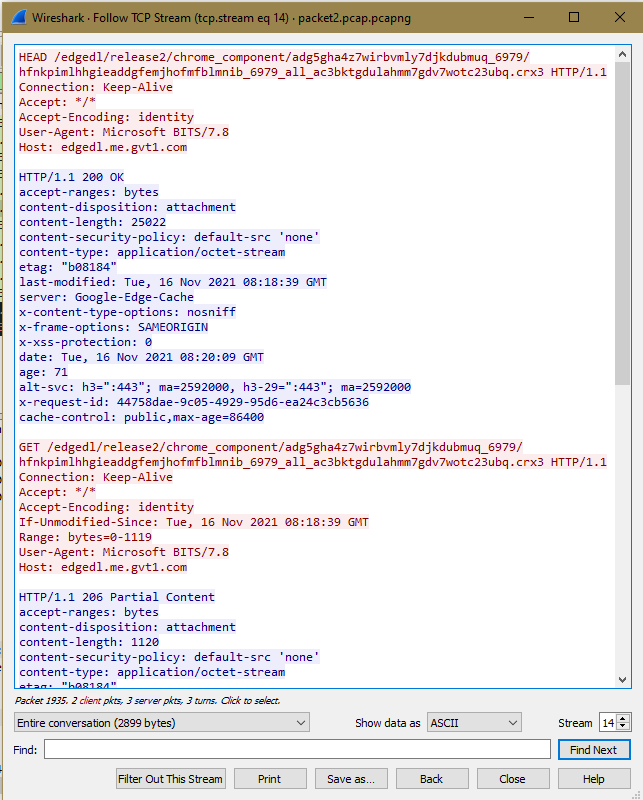Image resolution: width=643 pixels, height=800 pixels.
Task: Click the Wireshark fin icon in title bar
Action: [x=18, y=18]
